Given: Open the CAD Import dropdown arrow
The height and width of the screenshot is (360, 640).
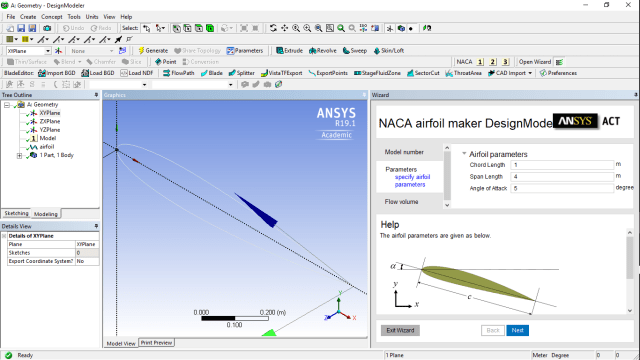Looking at the screenshot, I should [x=530, y=73].
